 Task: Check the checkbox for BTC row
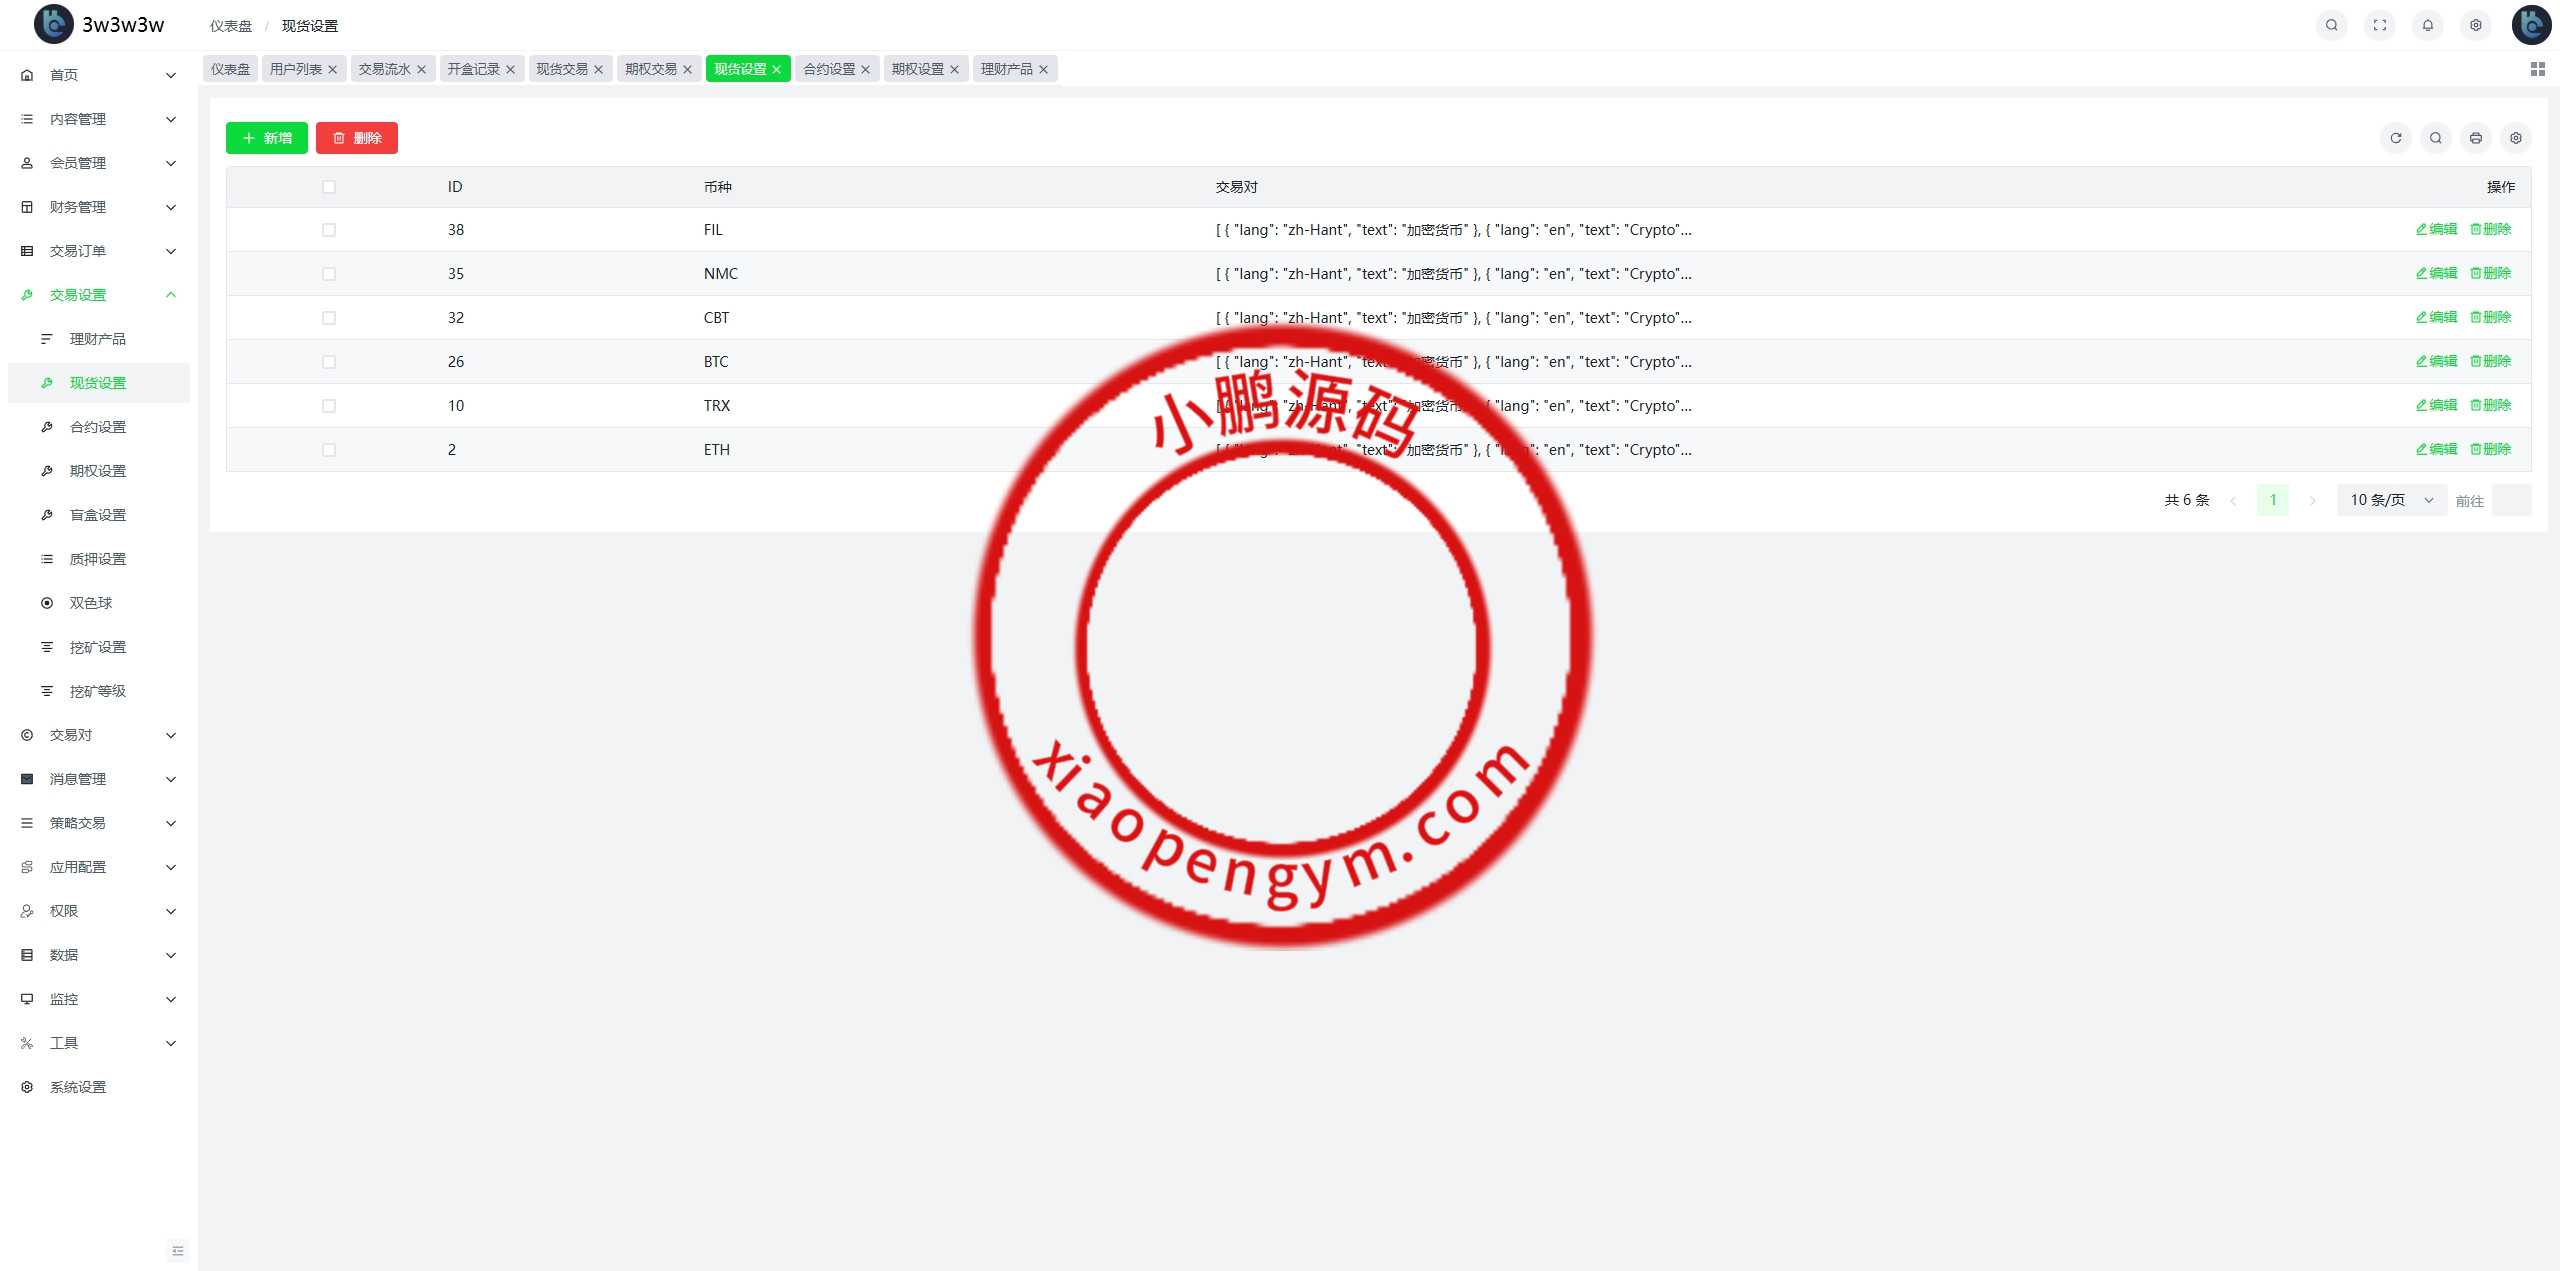[329, 361]
